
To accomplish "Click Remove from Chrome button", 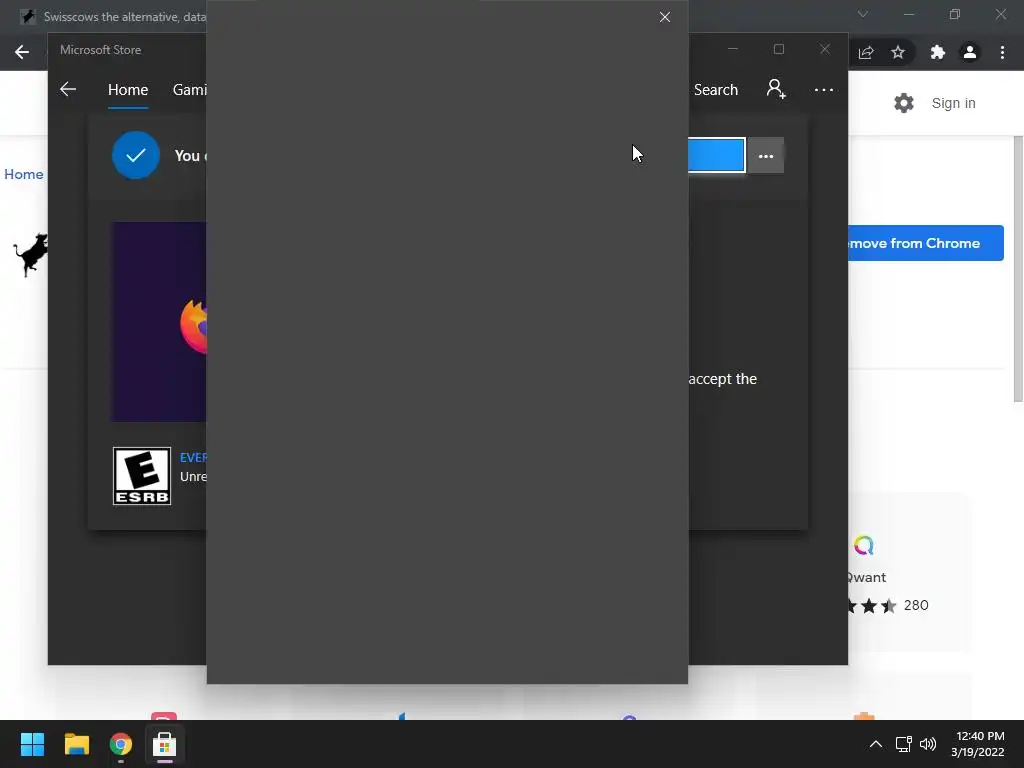I will coord(925,243).
